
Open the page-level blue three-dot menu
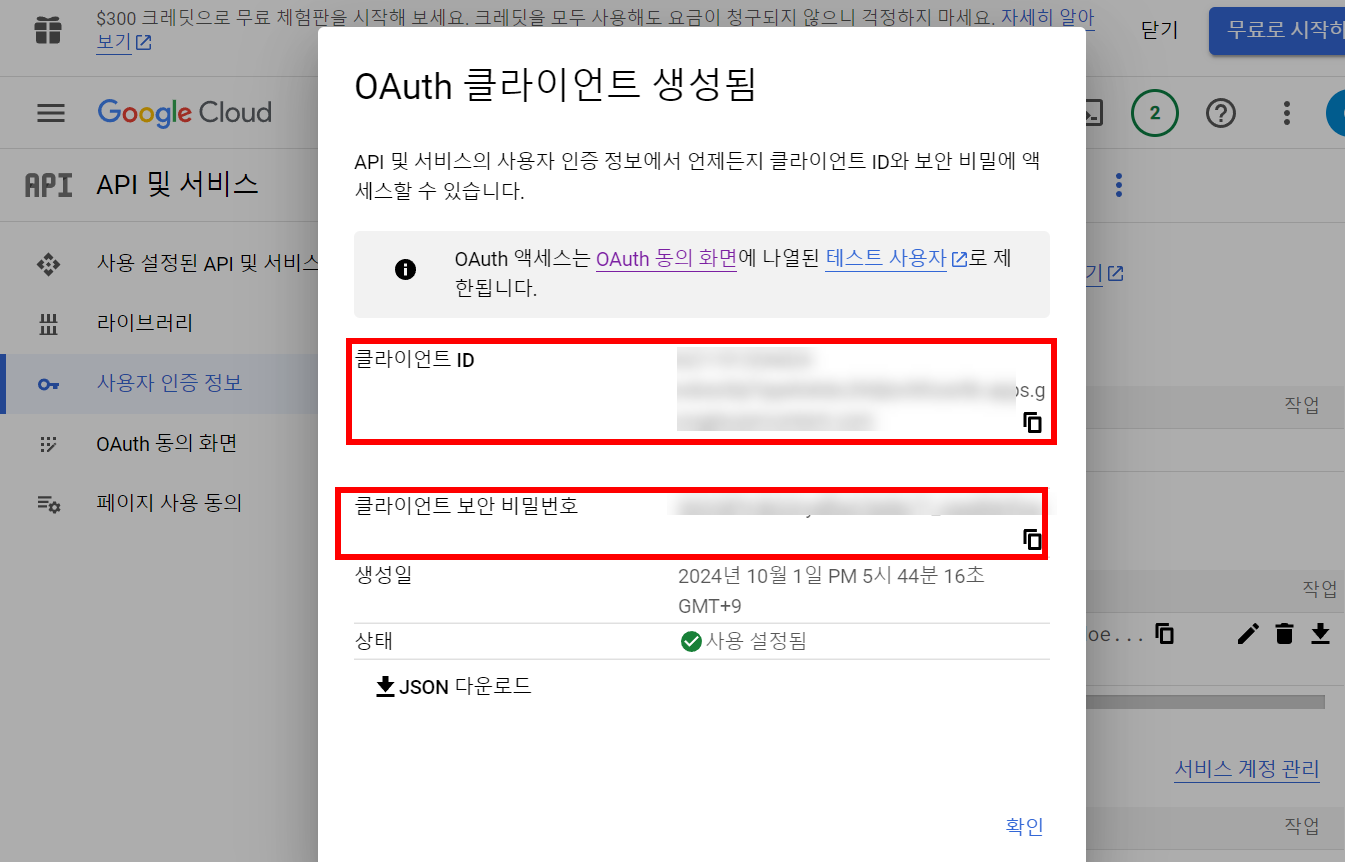(1119, 185)
